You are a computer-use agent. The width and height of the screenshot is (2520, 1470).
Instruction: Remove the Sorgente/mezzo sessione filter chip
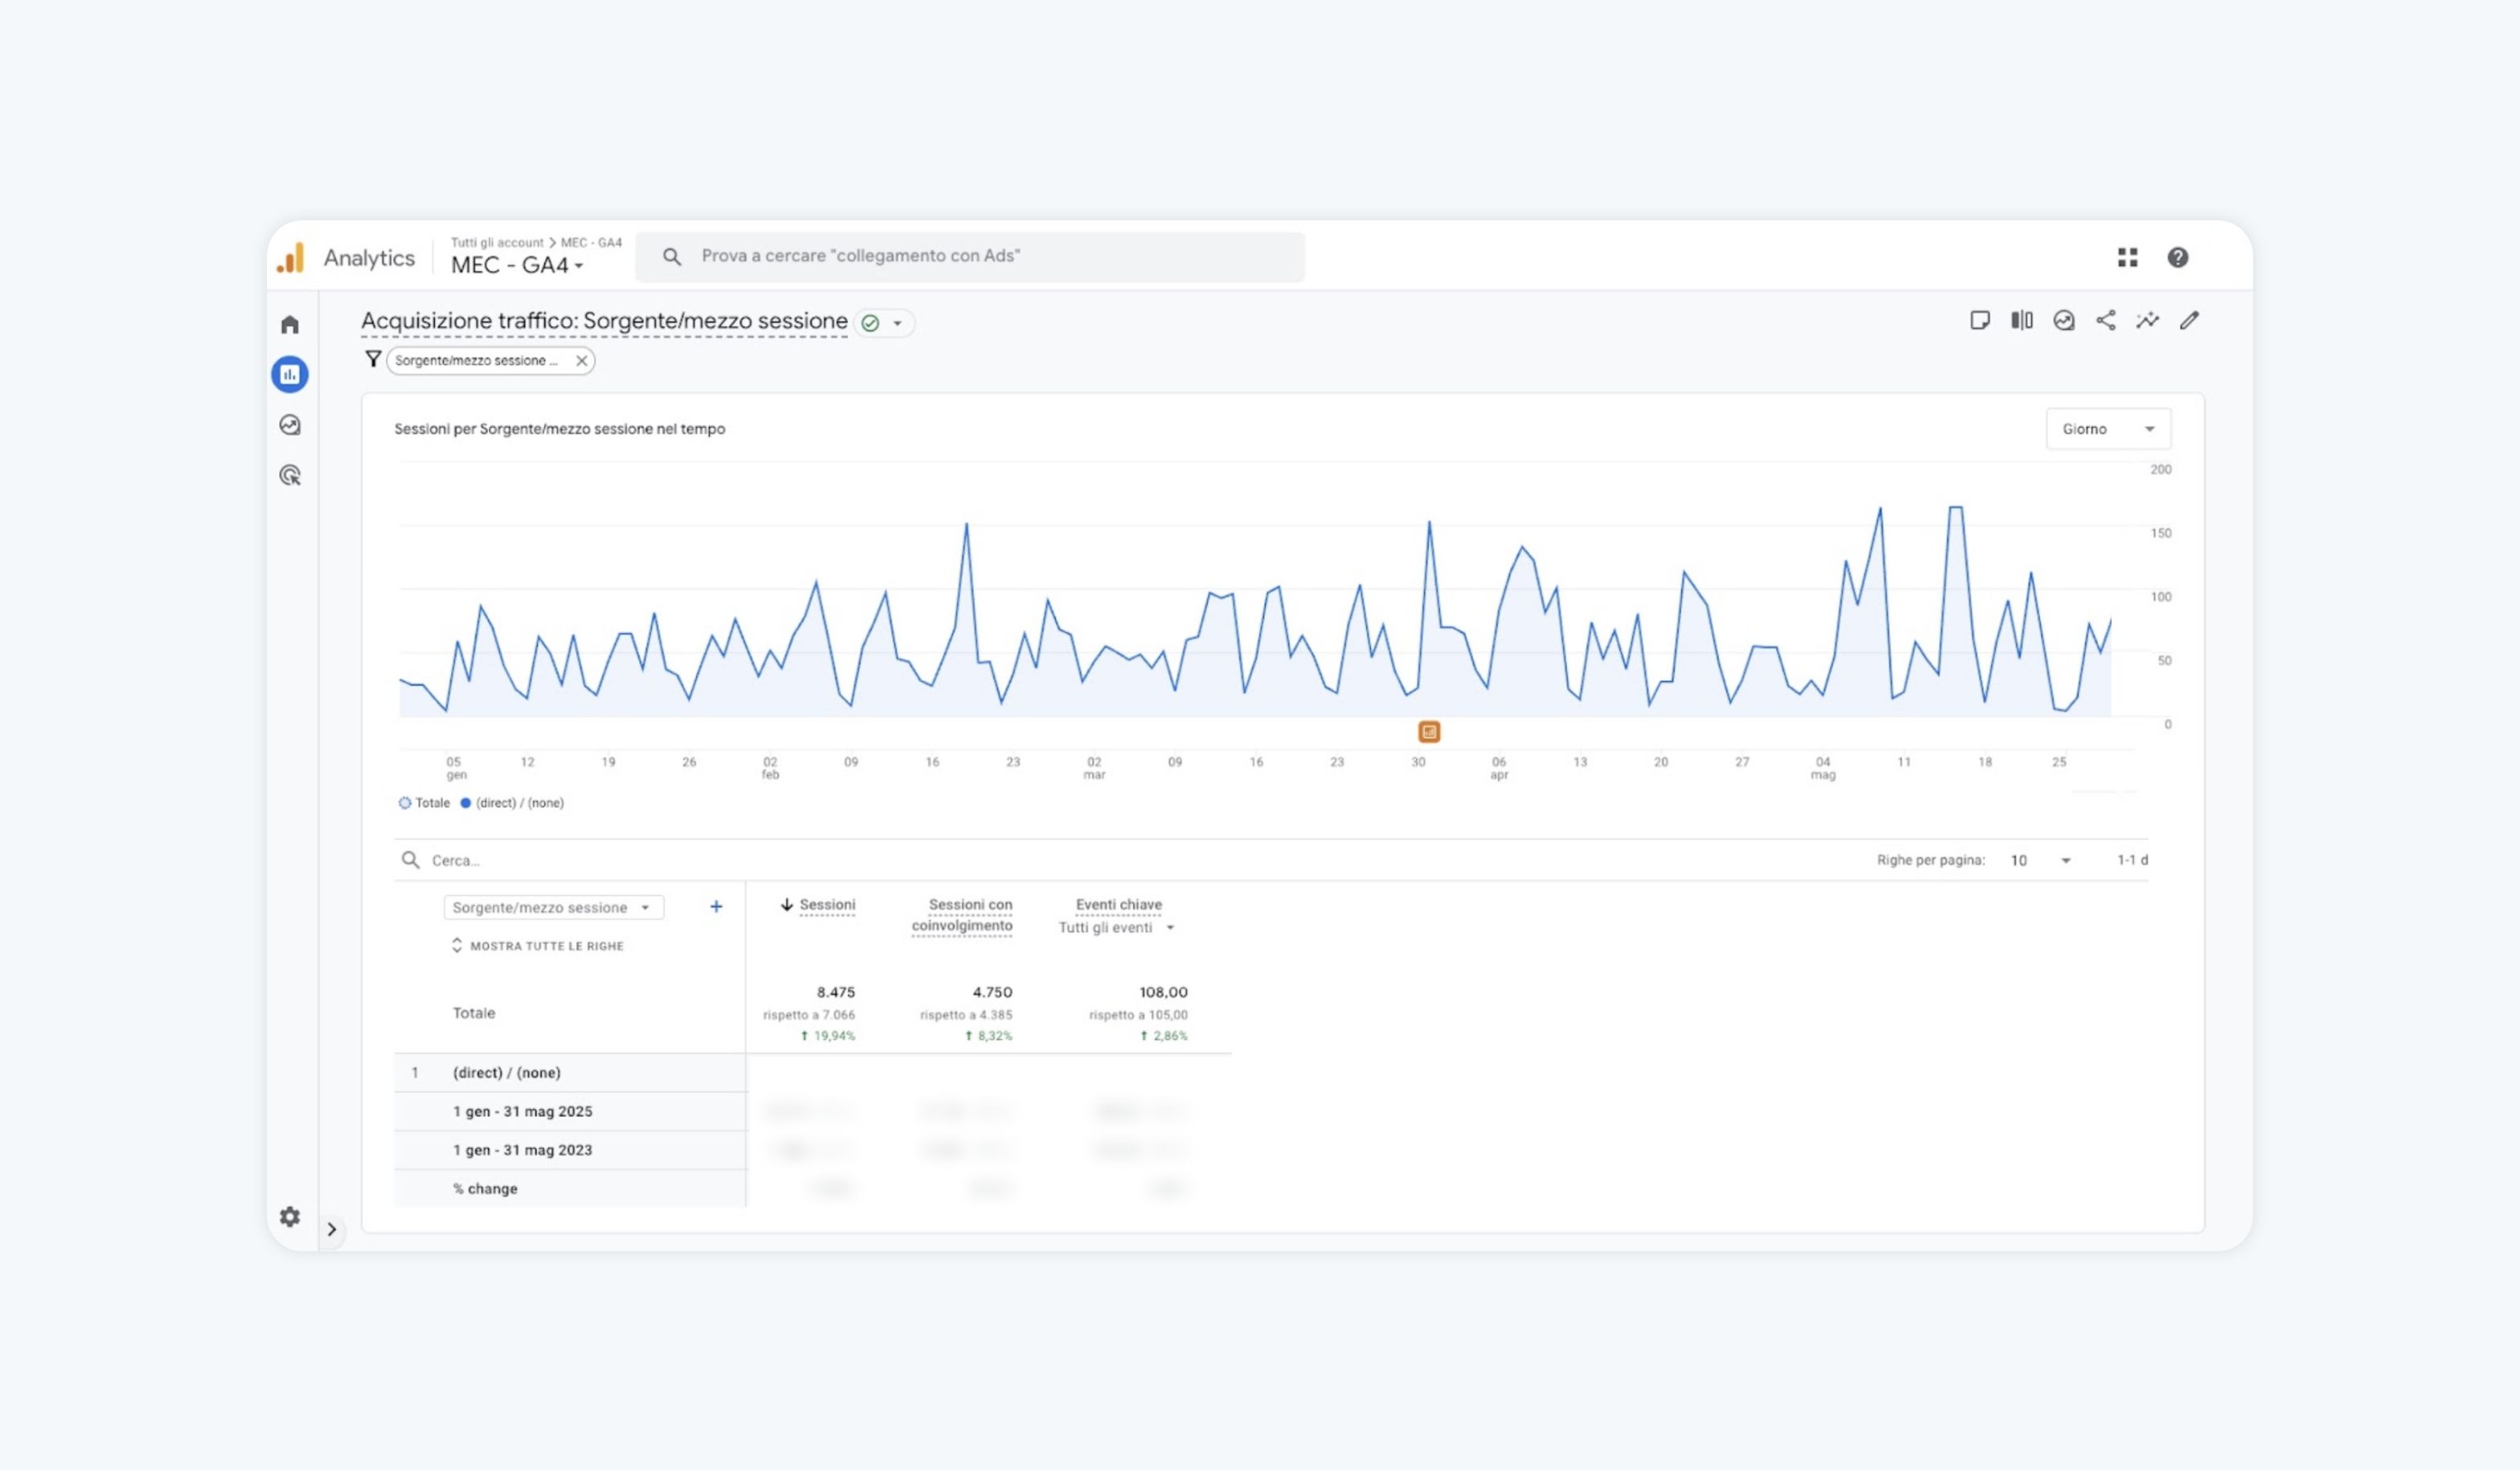pos(581,361)
